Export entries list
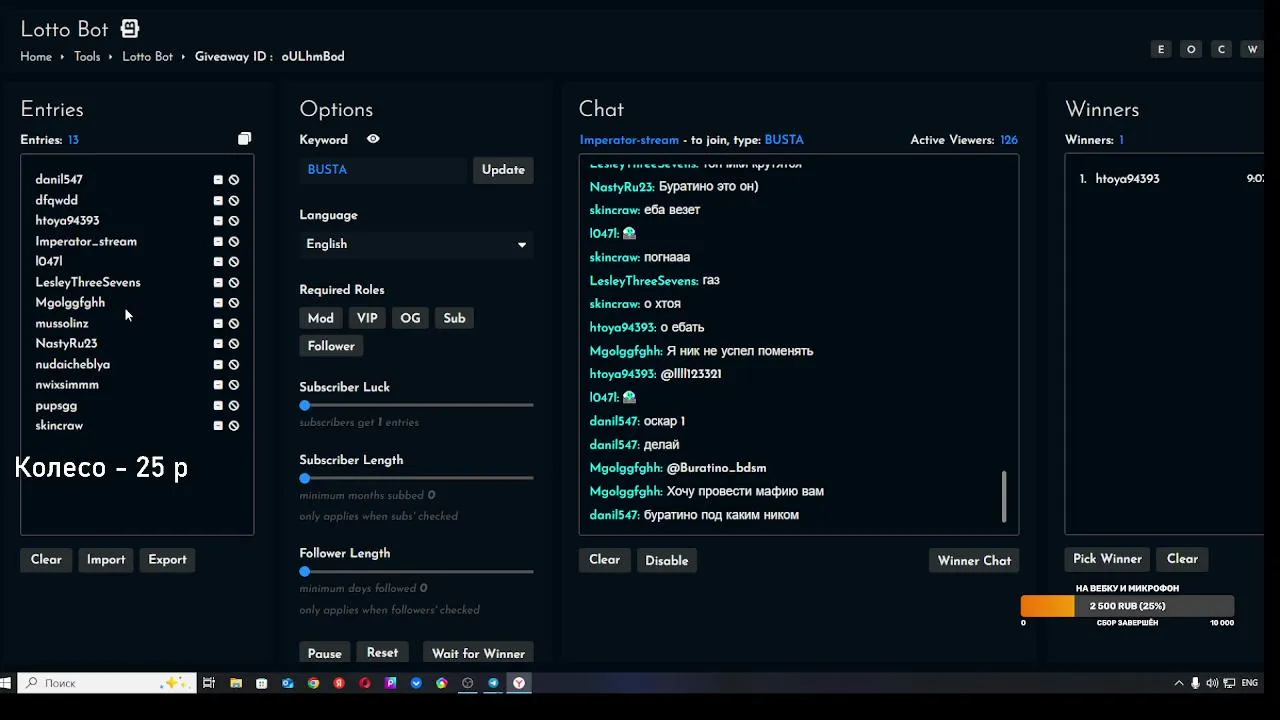This screenshot has height=720, width=1280. [x=167, y=560]
